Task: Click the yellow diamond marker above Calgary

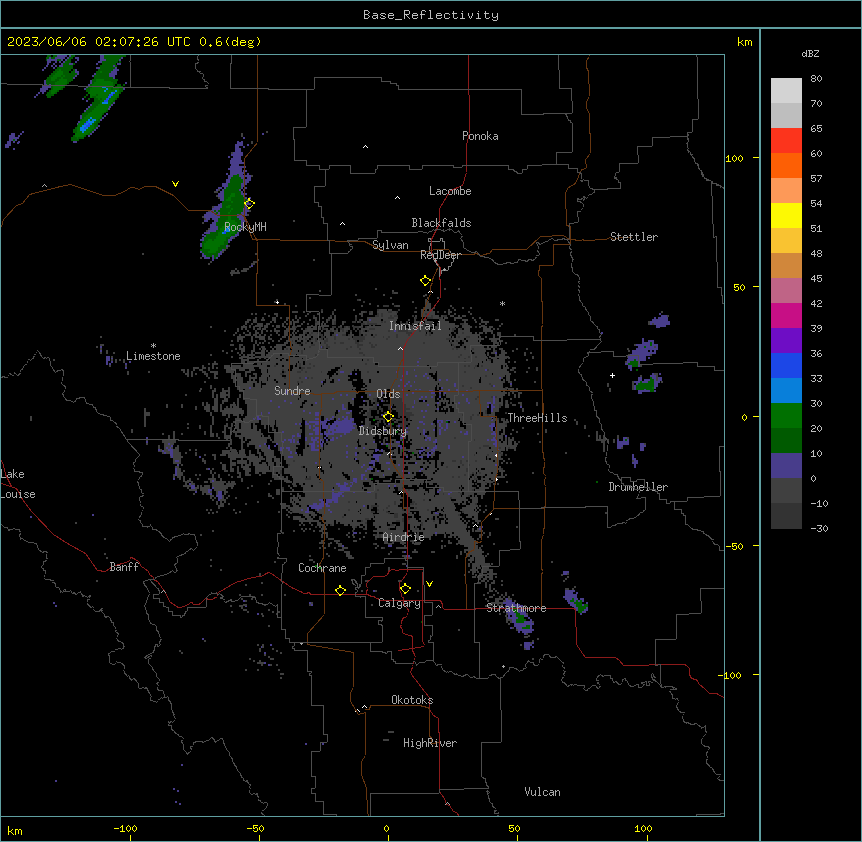Action: click(405, 589)
